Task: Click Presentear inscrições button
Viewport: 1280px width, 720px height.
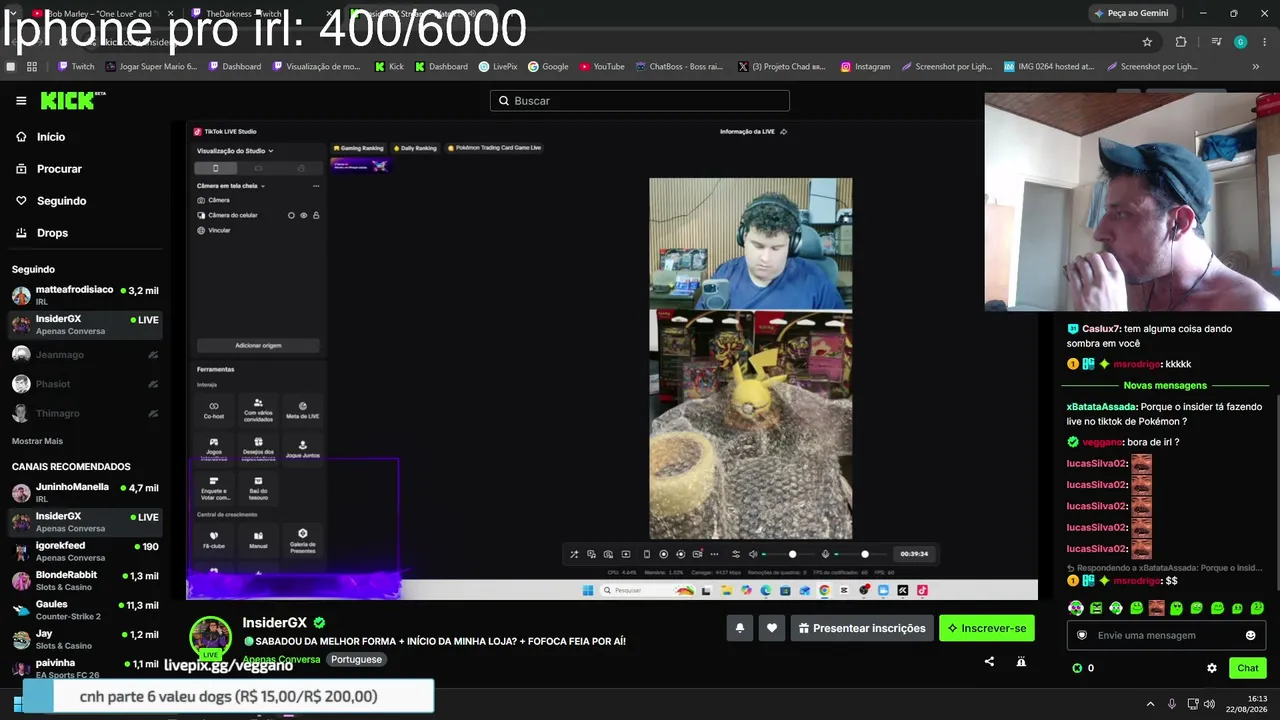Action: tap(862, 628)
